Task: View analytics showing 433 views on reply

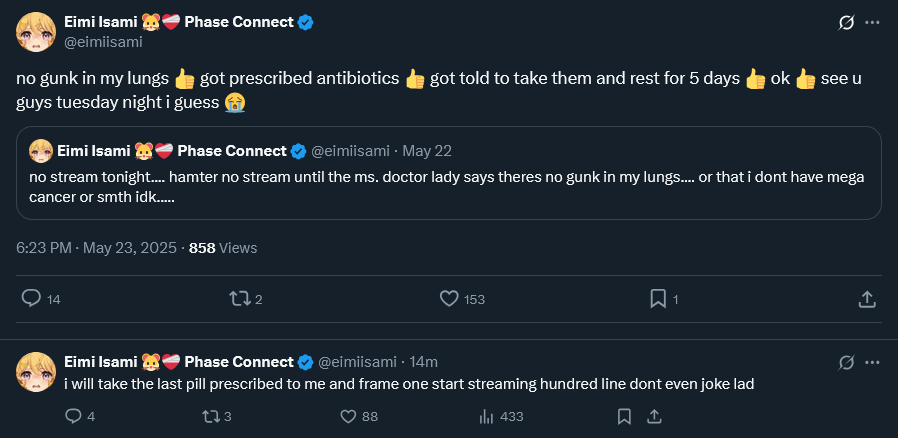Action: (487, 416)
